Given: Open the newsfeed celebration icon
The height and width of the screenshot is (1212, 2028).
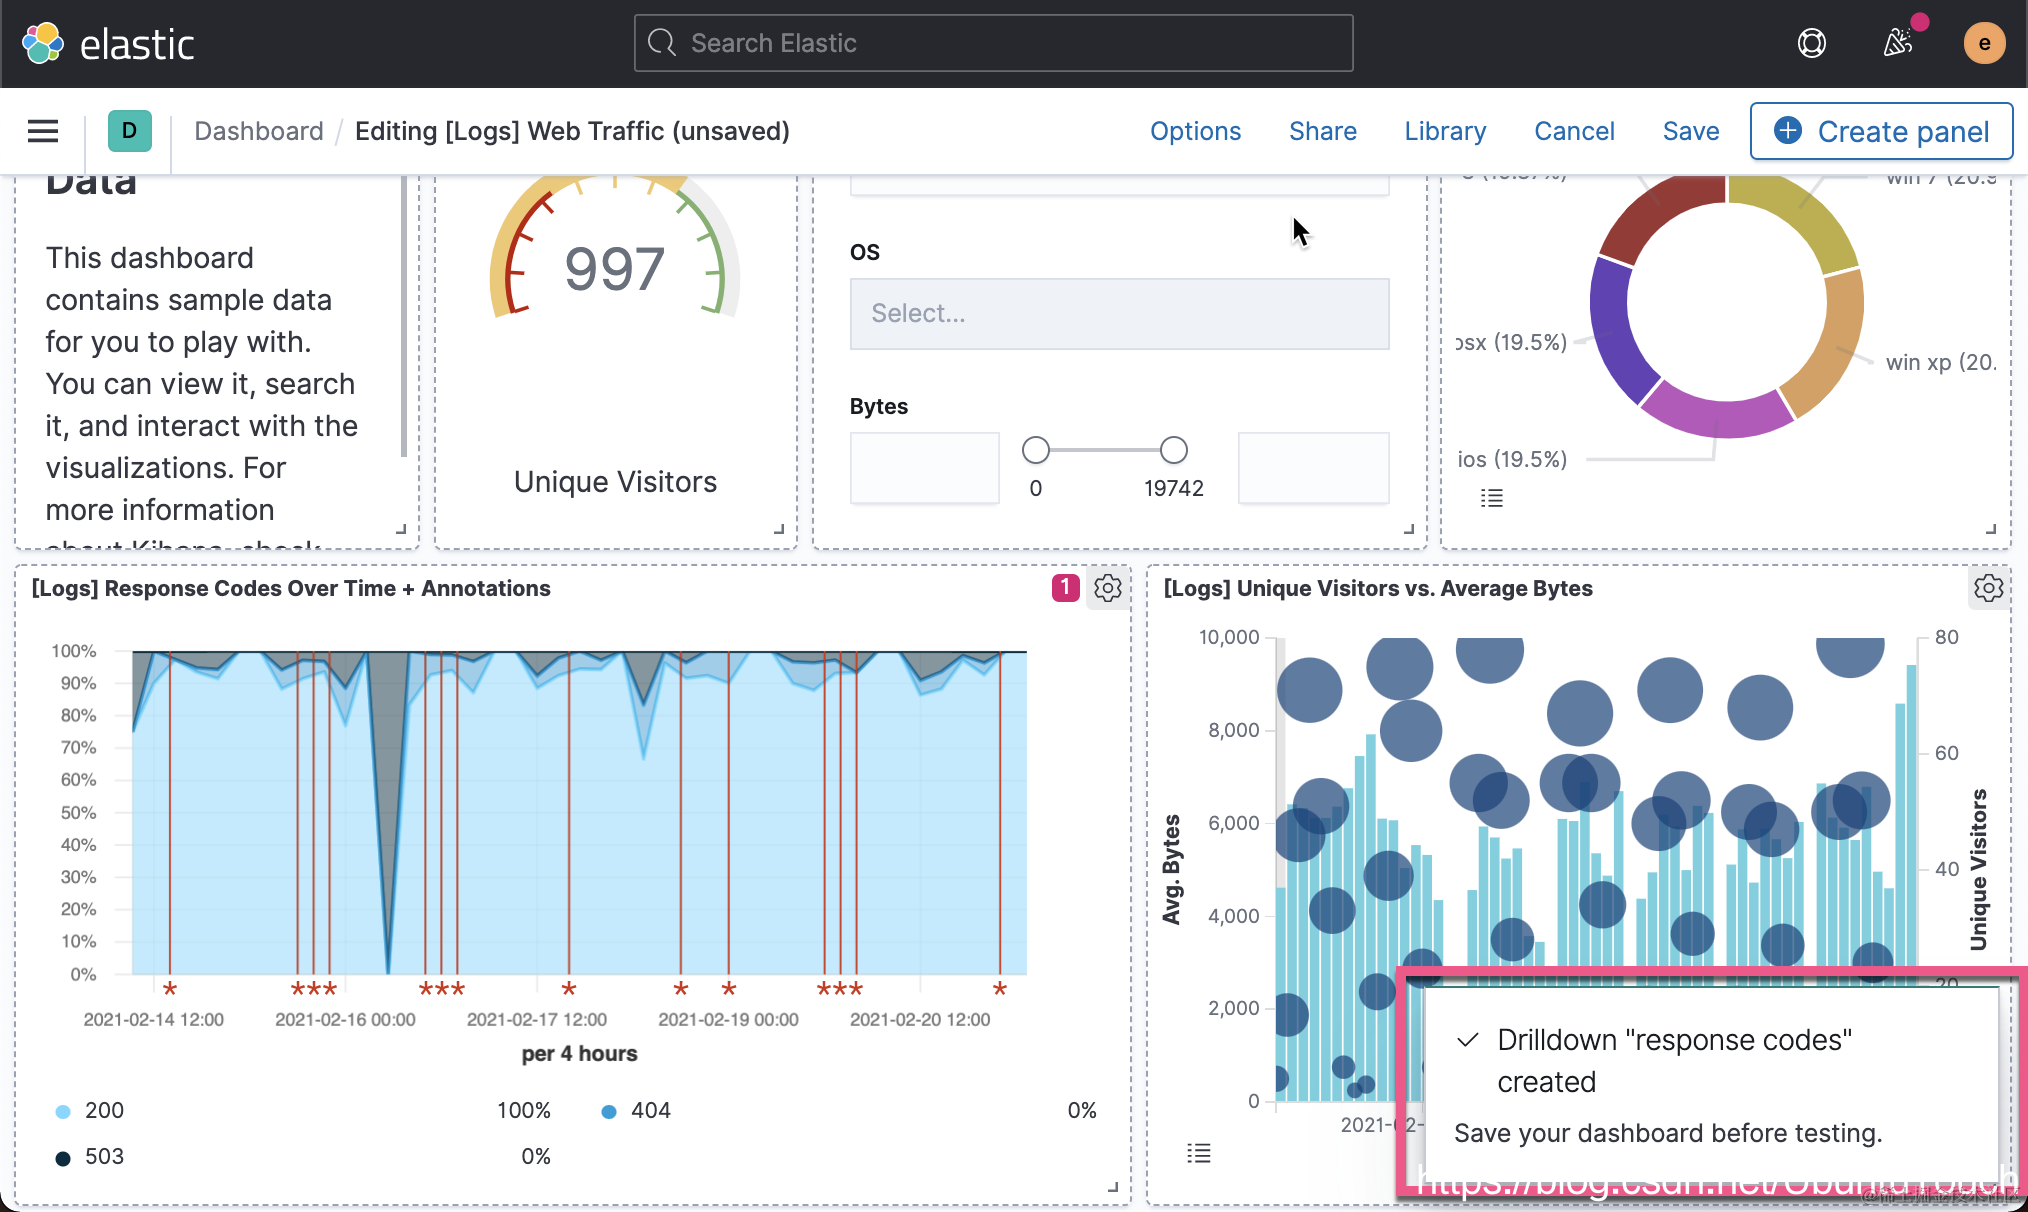Looking at the screenshot, I should (x=1897, y=43).
